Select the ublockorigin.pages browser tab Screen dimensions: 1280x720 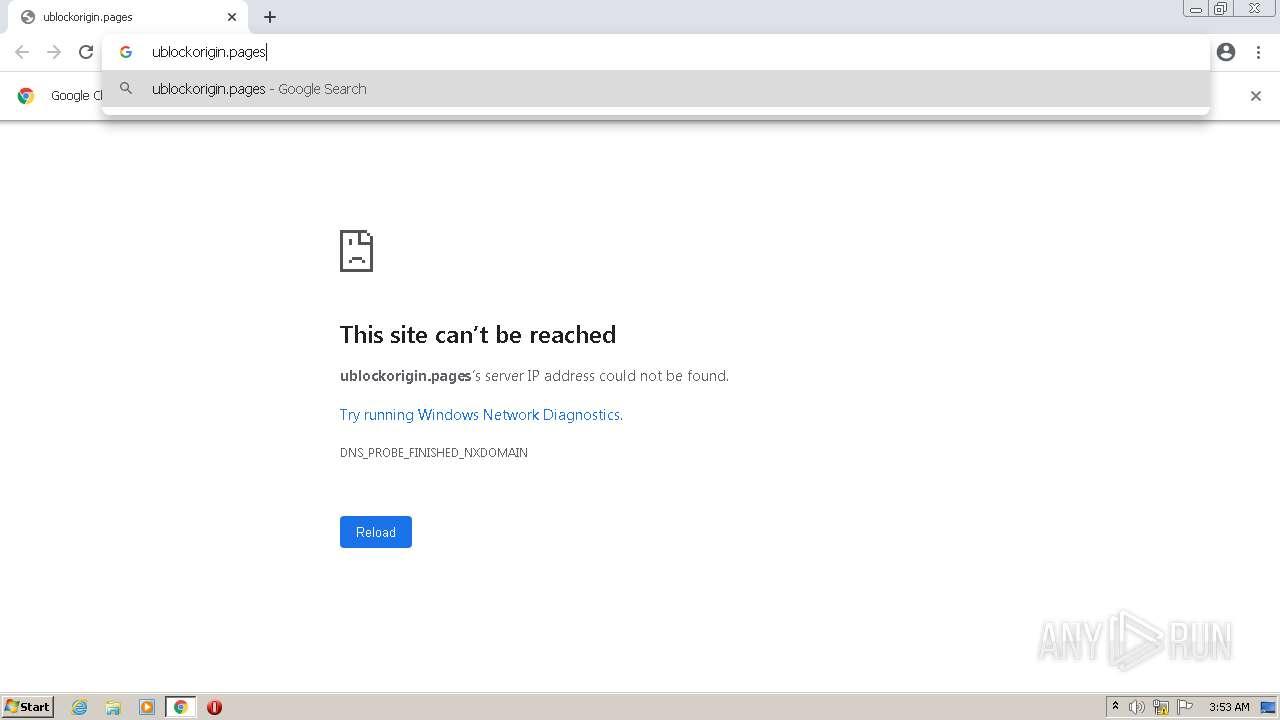tap(127, 17)
